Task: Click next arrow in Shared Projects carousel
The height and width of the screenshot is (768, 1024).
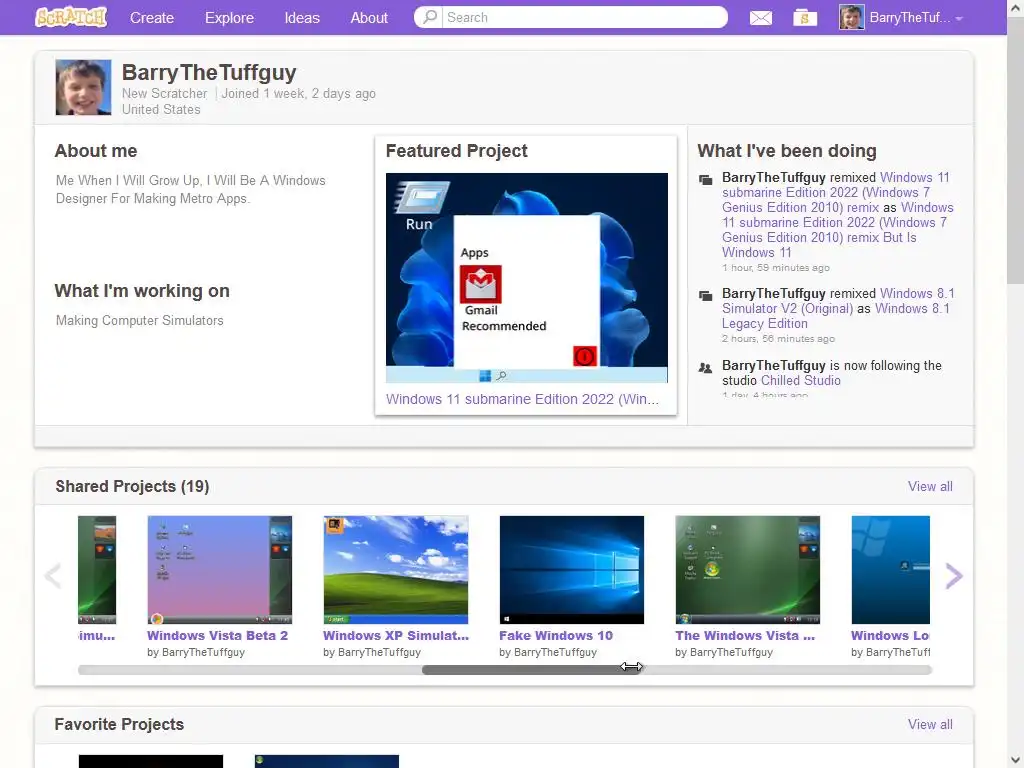Action: tap(953, 575)
